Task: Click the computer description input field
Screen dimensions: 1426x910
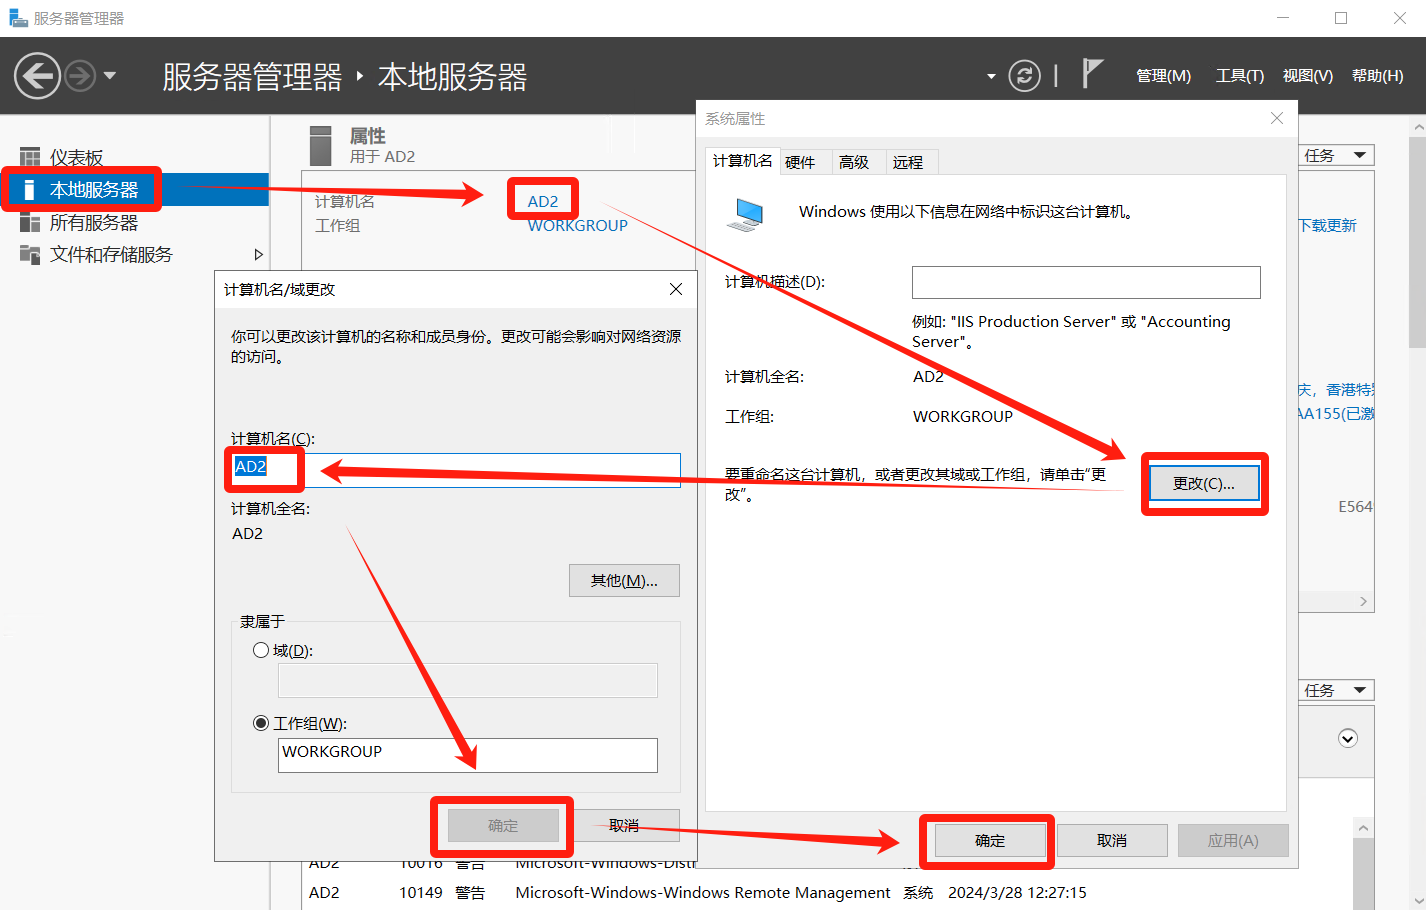Action: pos(1085,282)
